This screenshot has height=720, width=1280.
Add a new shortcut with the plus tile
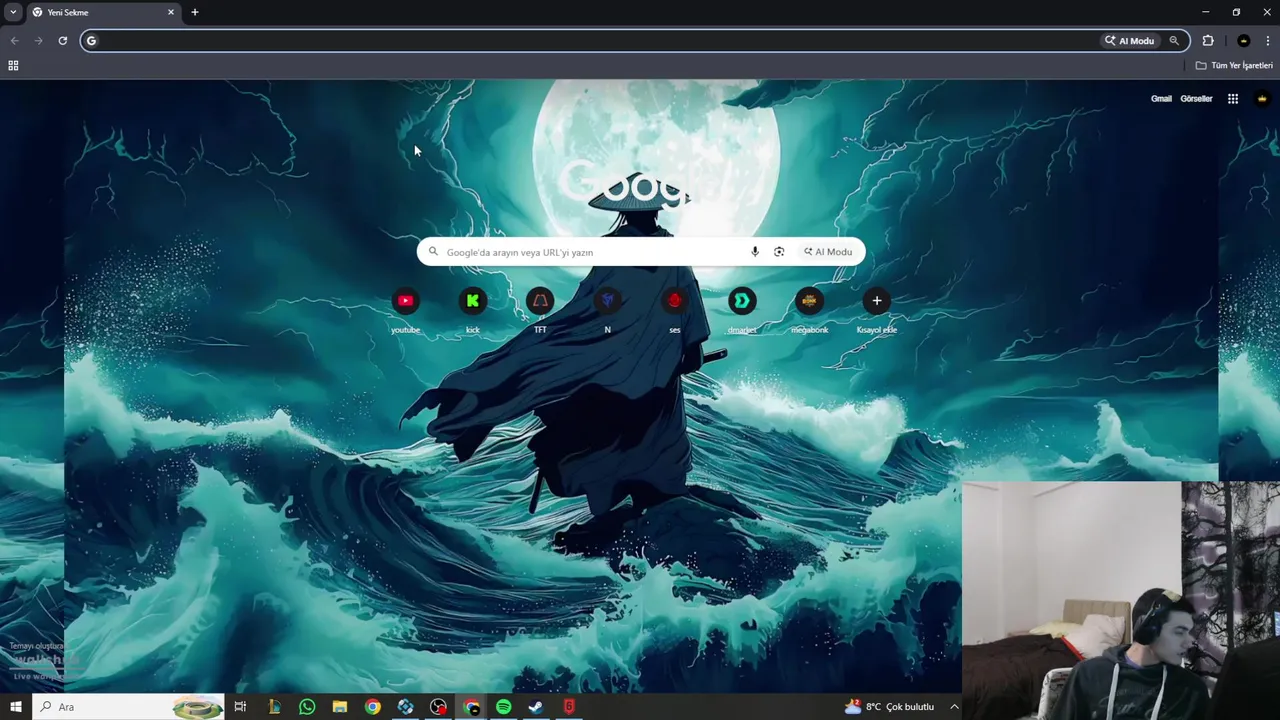coord(877,301)
